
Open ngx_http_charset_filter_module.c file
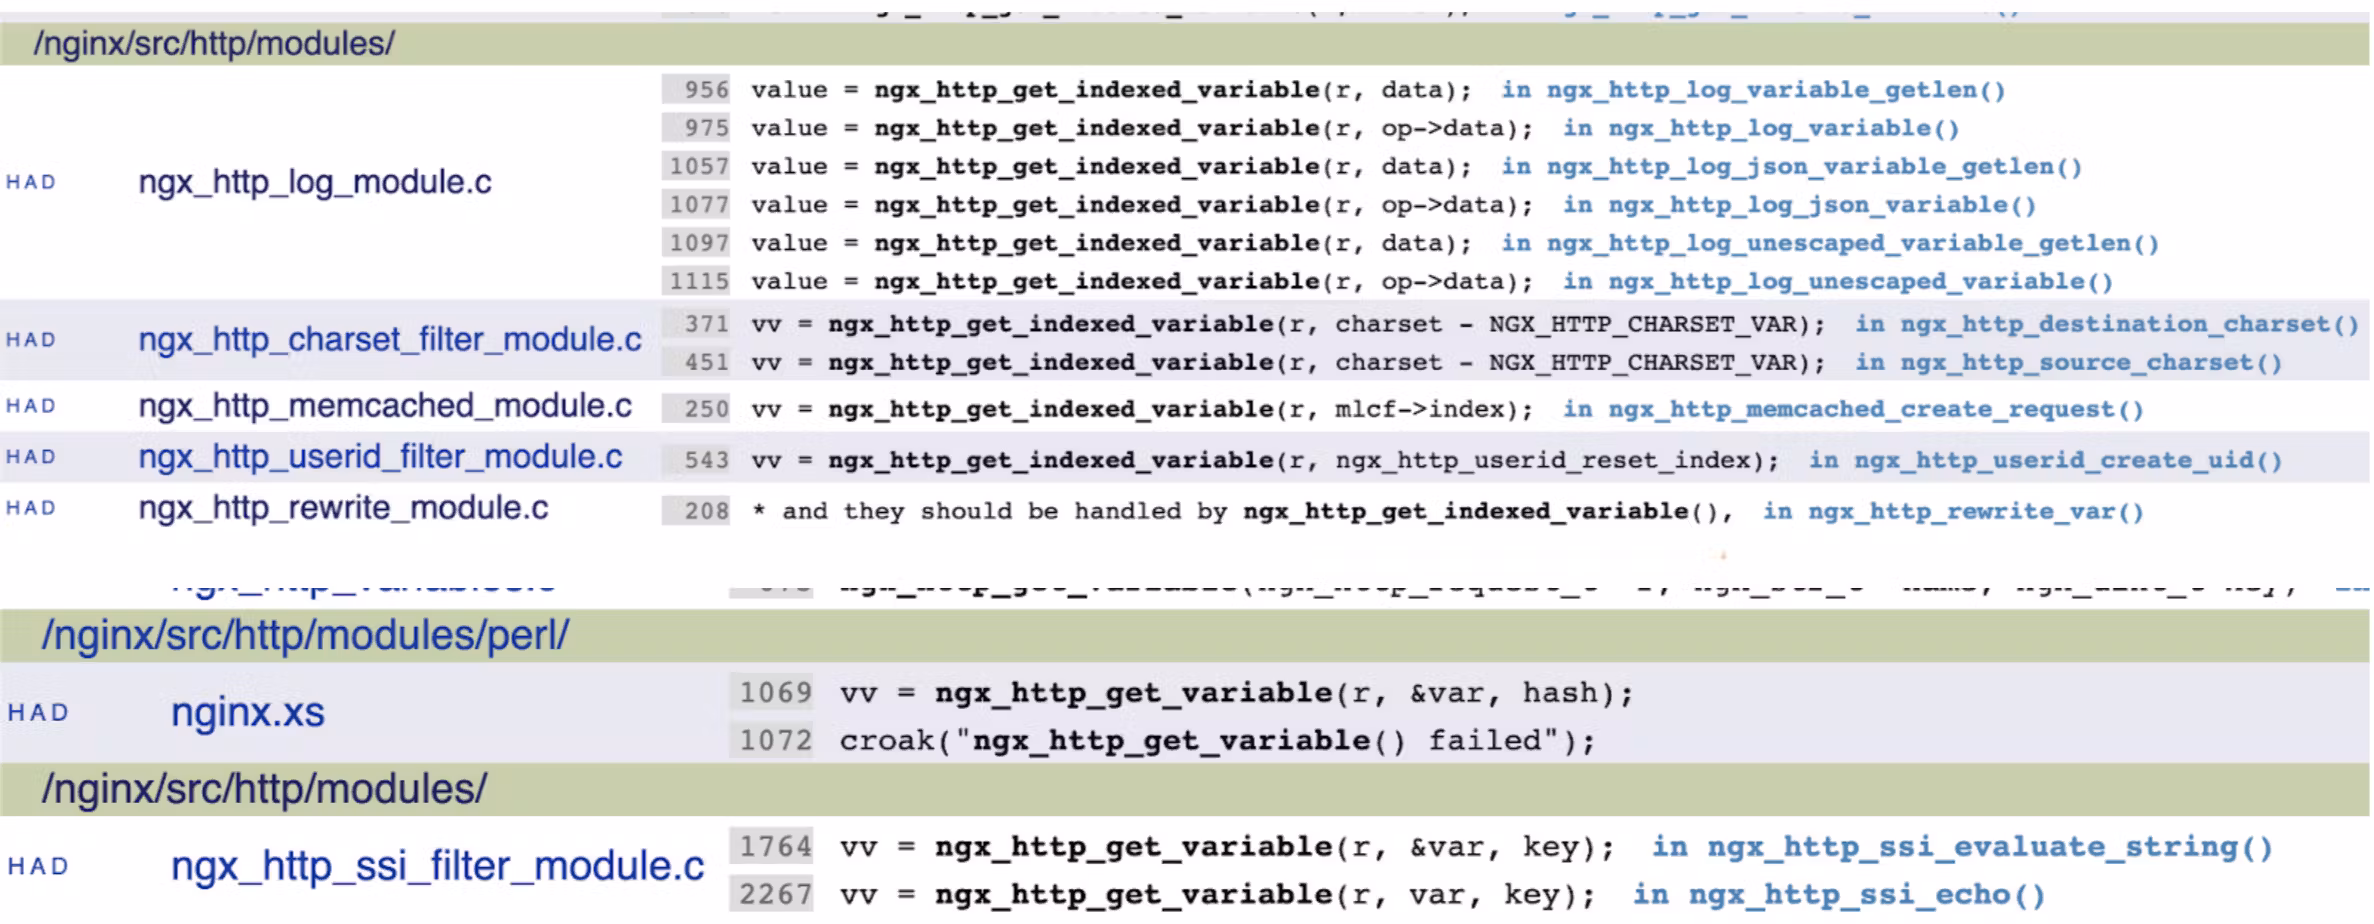389,340
